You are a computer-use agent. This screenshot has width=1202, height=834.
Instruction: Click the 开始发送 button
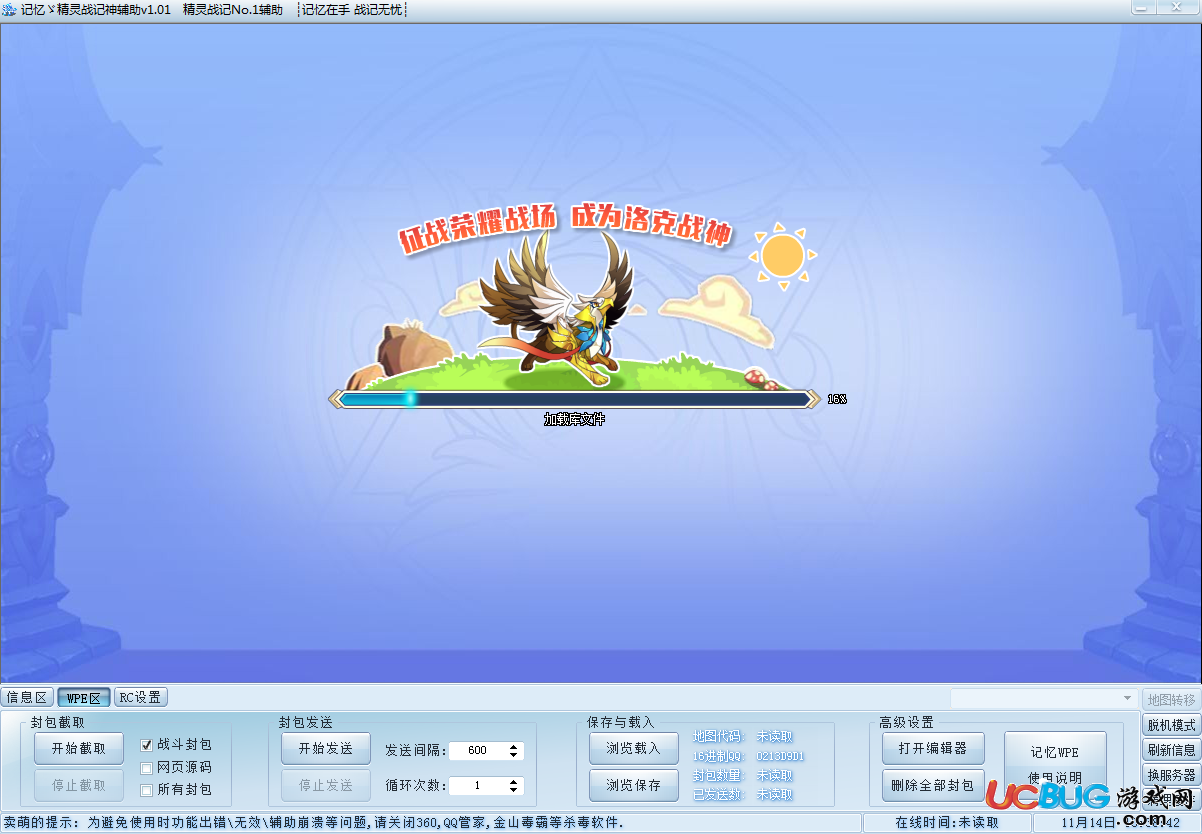(x=326, y=748)
